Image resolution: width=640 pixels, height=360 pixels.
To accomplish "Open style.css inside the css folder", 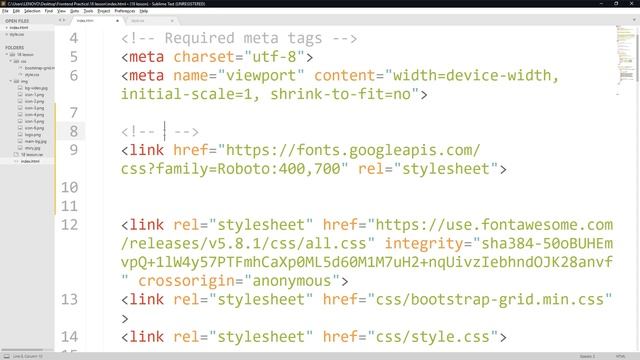I will [32, 75].
